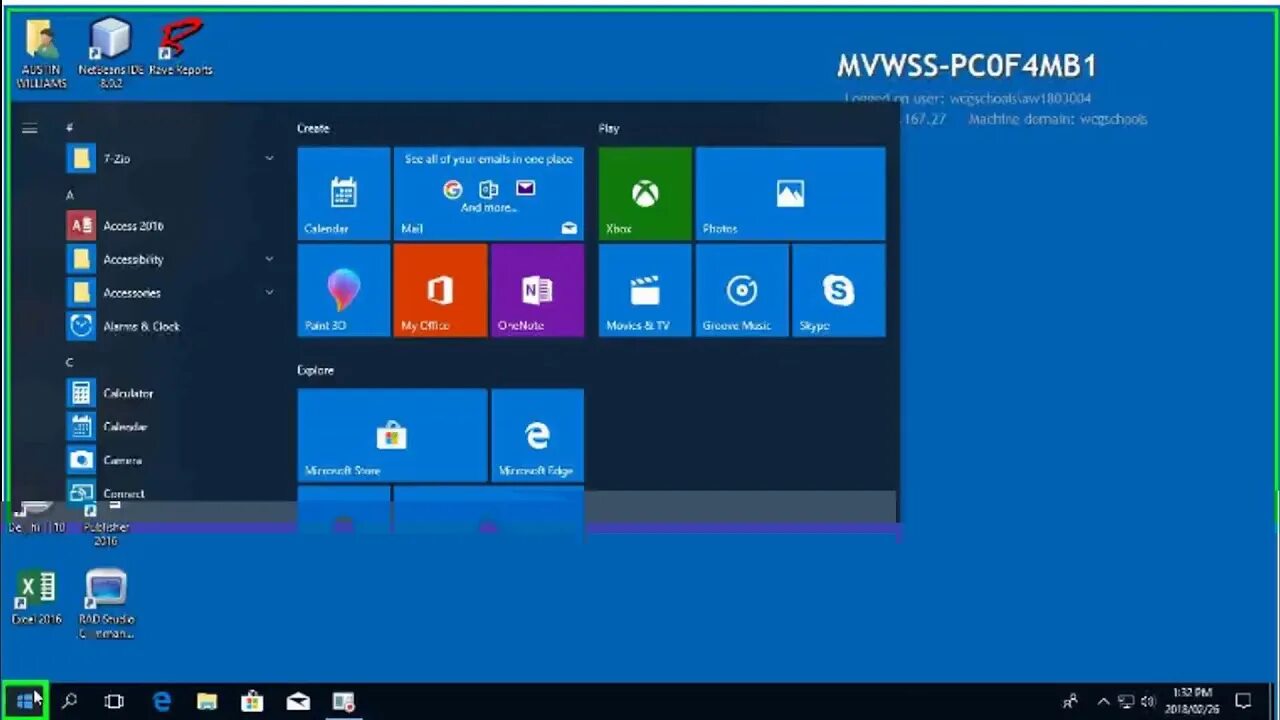Open the My Office tile
The height and width of the screenshot is (720, 1280).
[x=440, y=290]
